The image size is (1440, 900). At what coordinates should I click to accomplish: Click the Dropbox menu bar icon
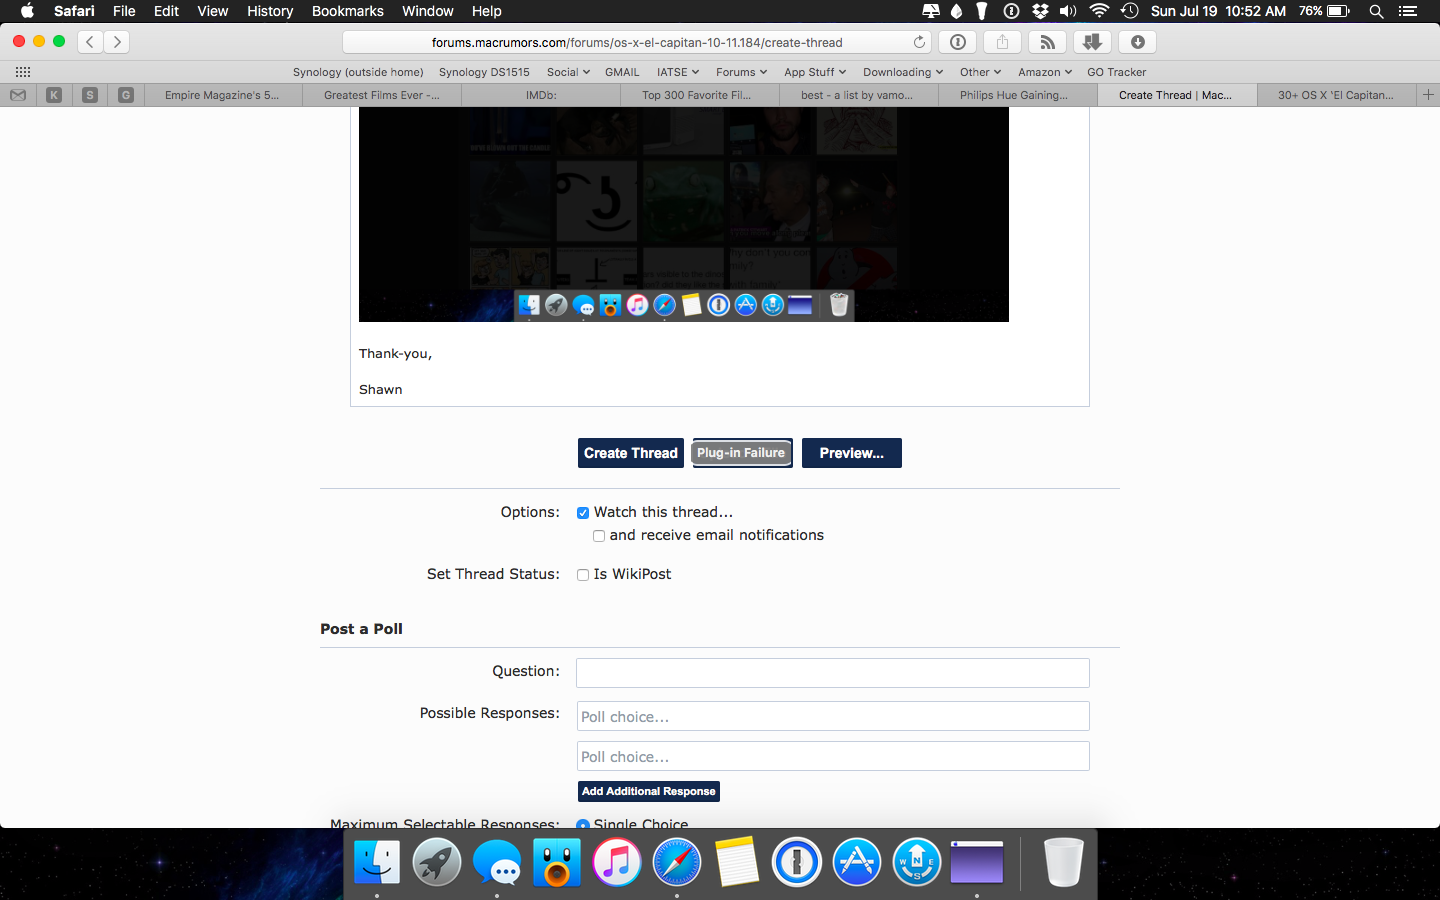(1040, 11)
